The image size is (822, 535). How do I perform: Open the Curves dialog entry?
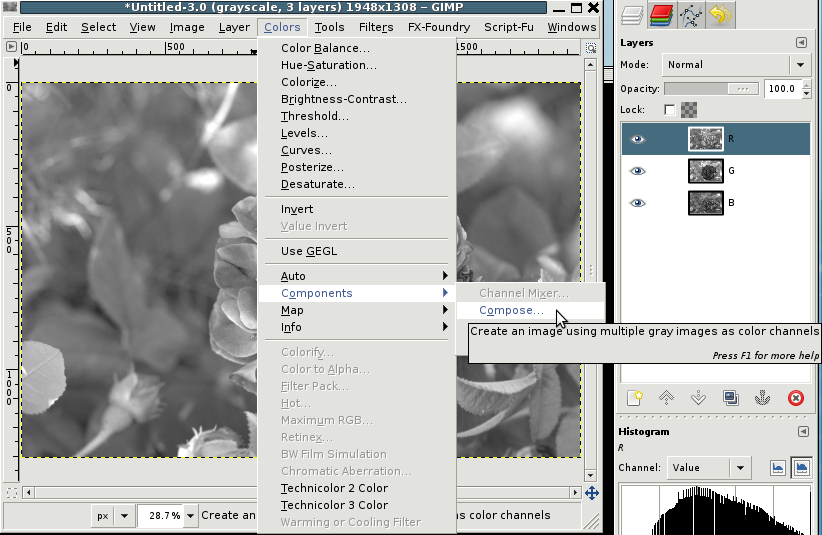point(356,150)
